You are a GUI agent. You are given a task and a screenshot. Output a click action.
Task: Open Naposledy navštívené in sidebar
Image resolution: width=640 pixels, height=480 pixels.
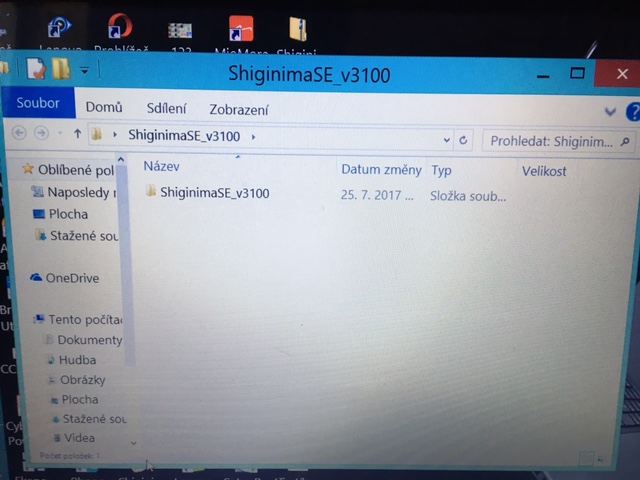tap(82, 192)
